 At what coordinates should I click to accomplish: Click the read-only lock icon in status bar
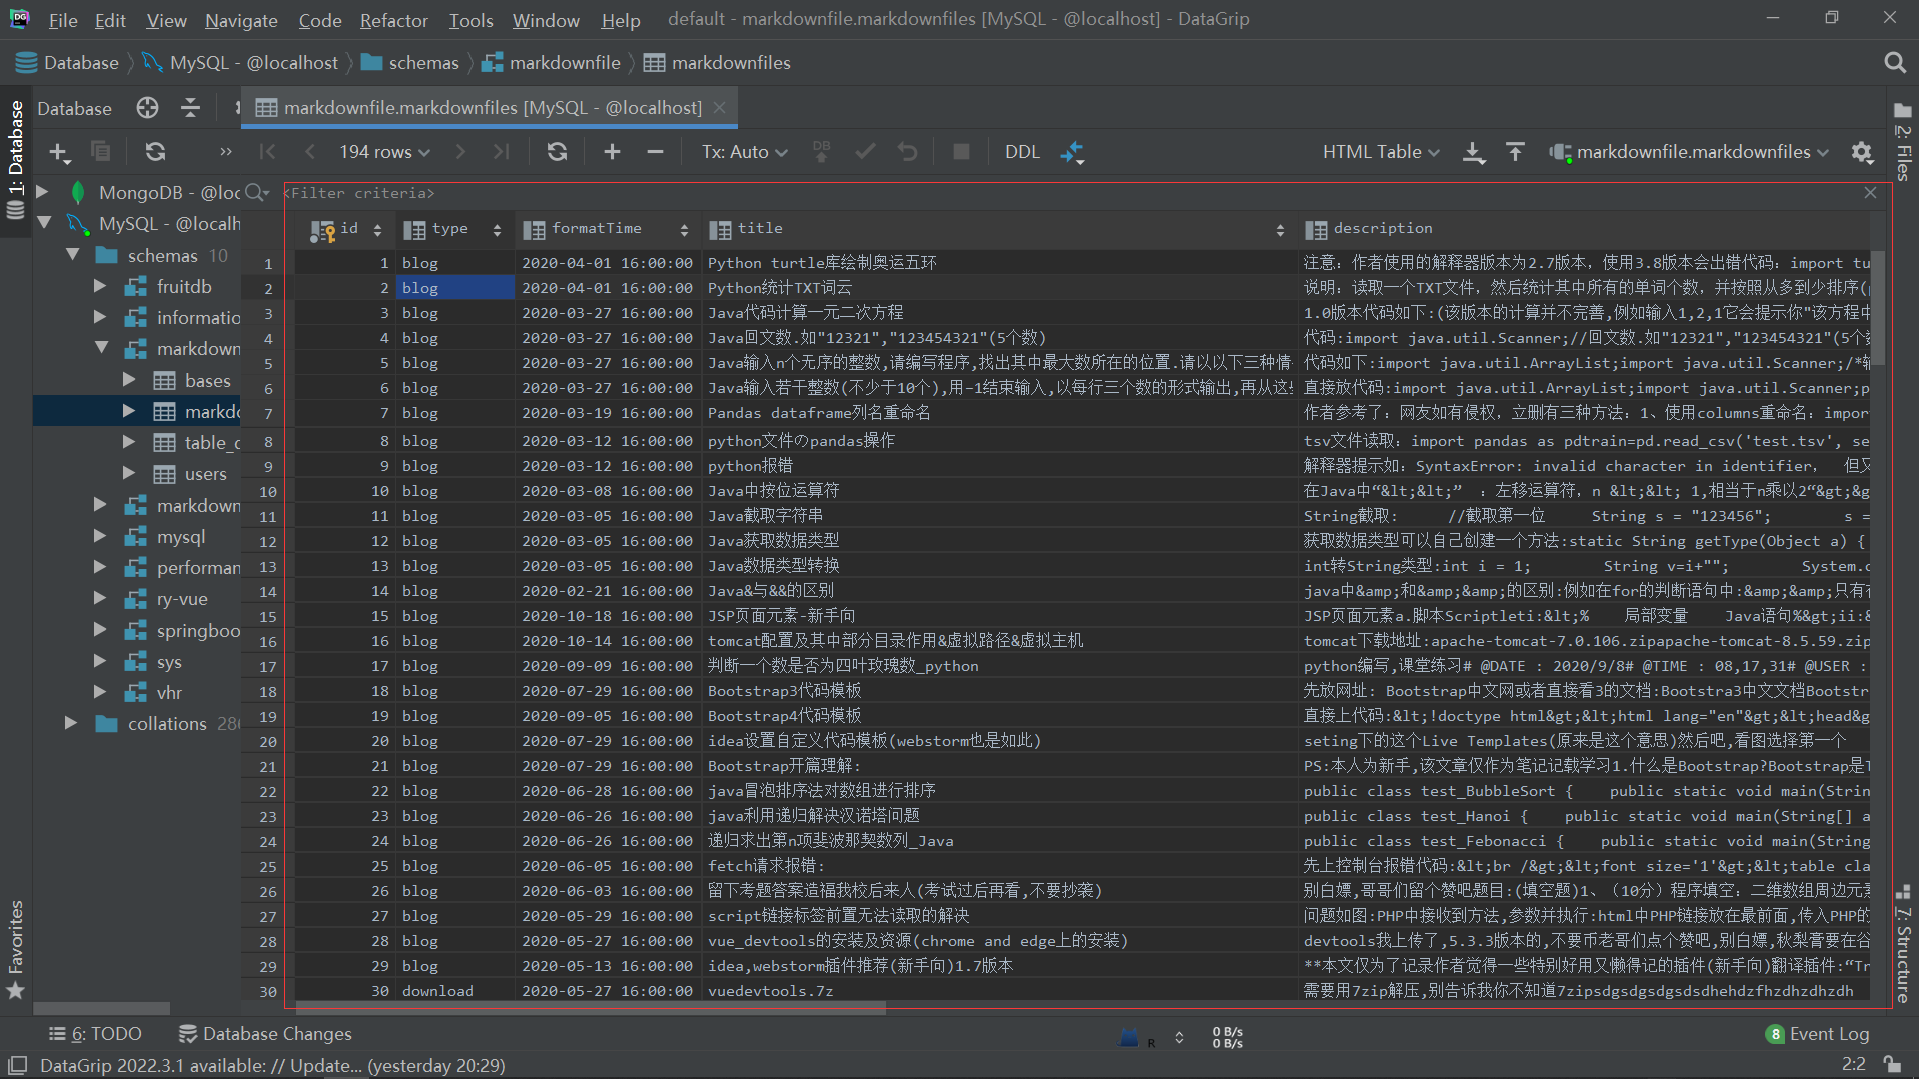pyautogui.click(x=1891, y=1064)
